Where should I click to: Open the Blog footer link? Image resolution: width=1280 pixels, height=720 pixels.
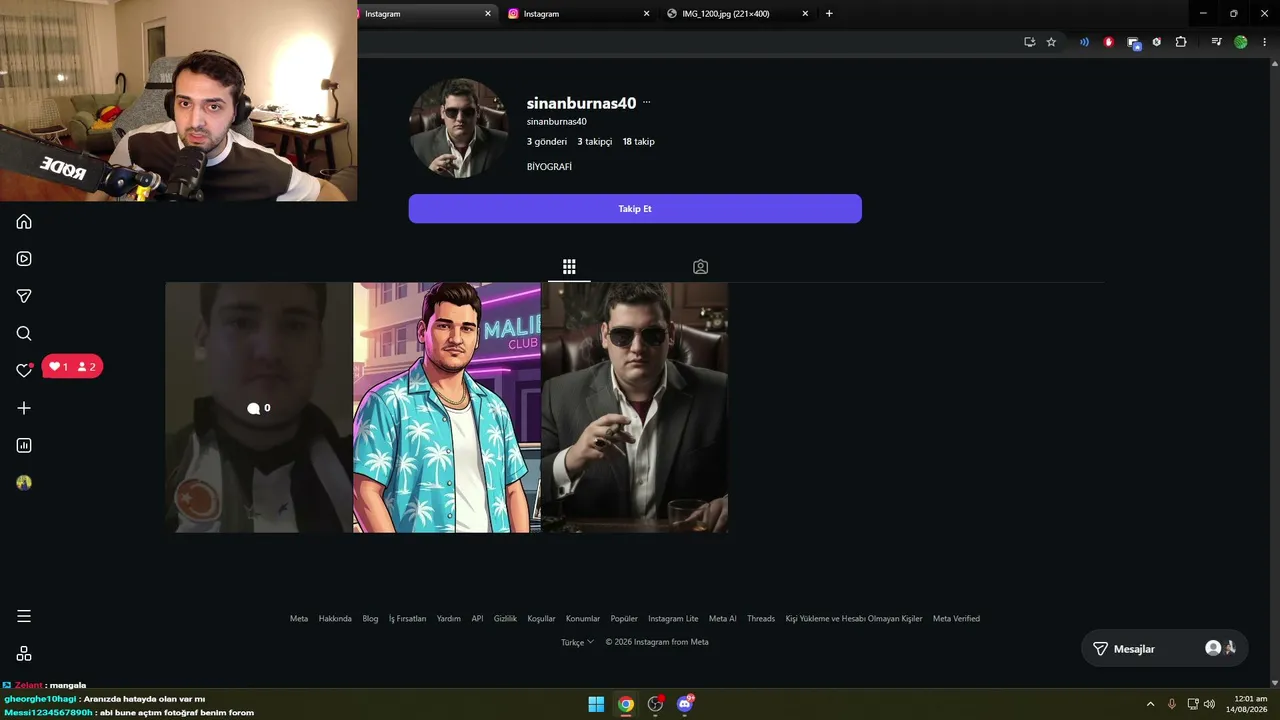pos(370,619)
